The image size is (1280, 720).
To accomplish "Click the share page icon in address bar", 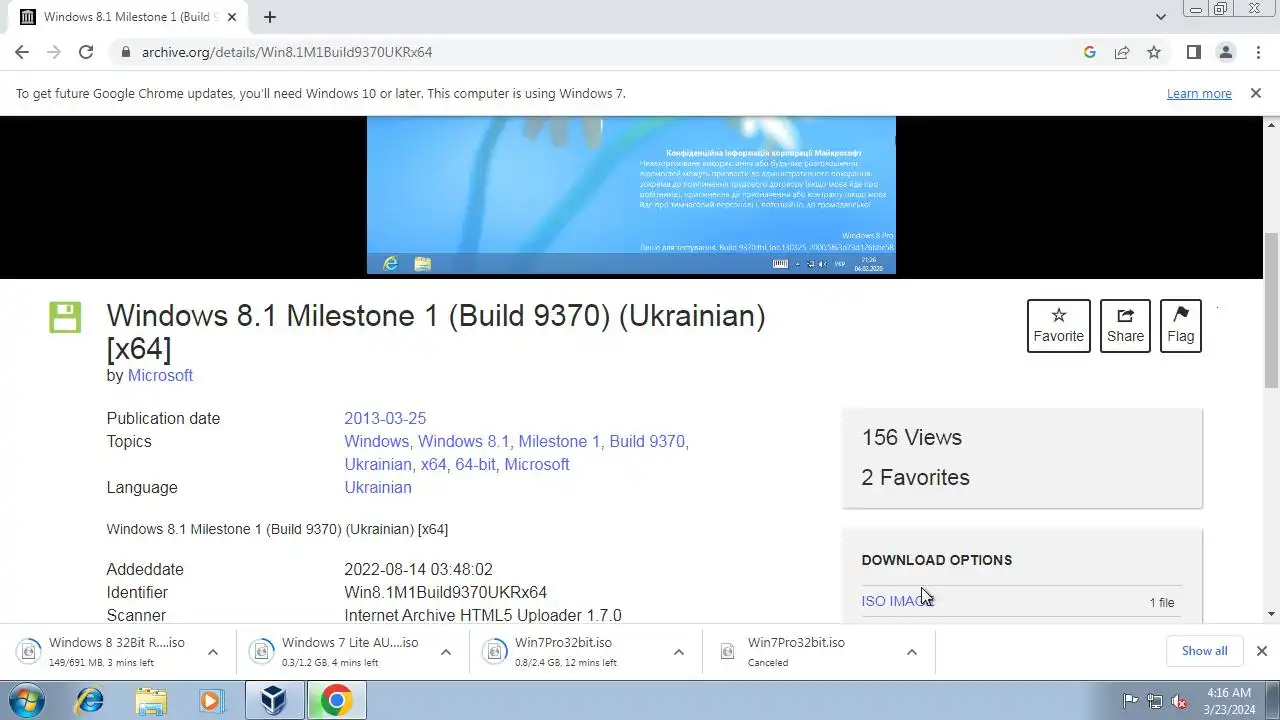I will [x=1122, y=52].
